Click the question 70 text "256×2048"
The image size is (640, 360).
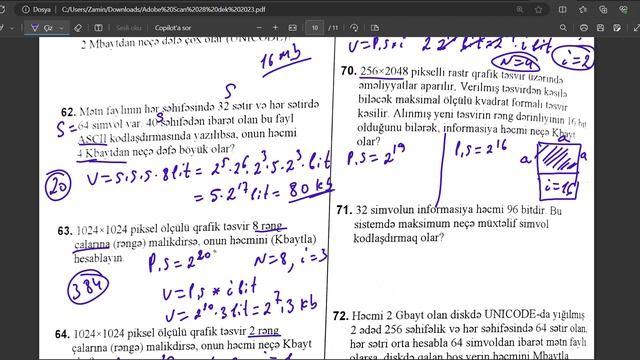[x=384, y=71]
